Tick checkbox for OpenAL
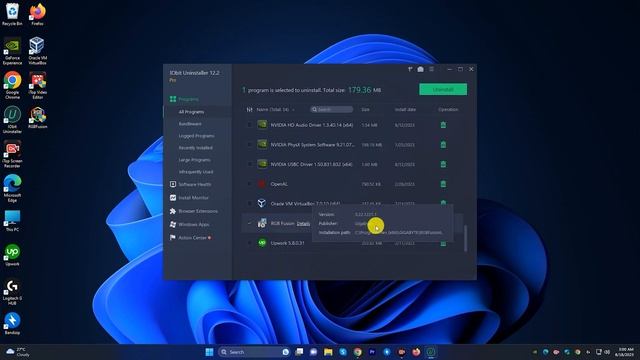Image resolution: width=640 pixels, height=360 pixels. click(x=249, y=184)
